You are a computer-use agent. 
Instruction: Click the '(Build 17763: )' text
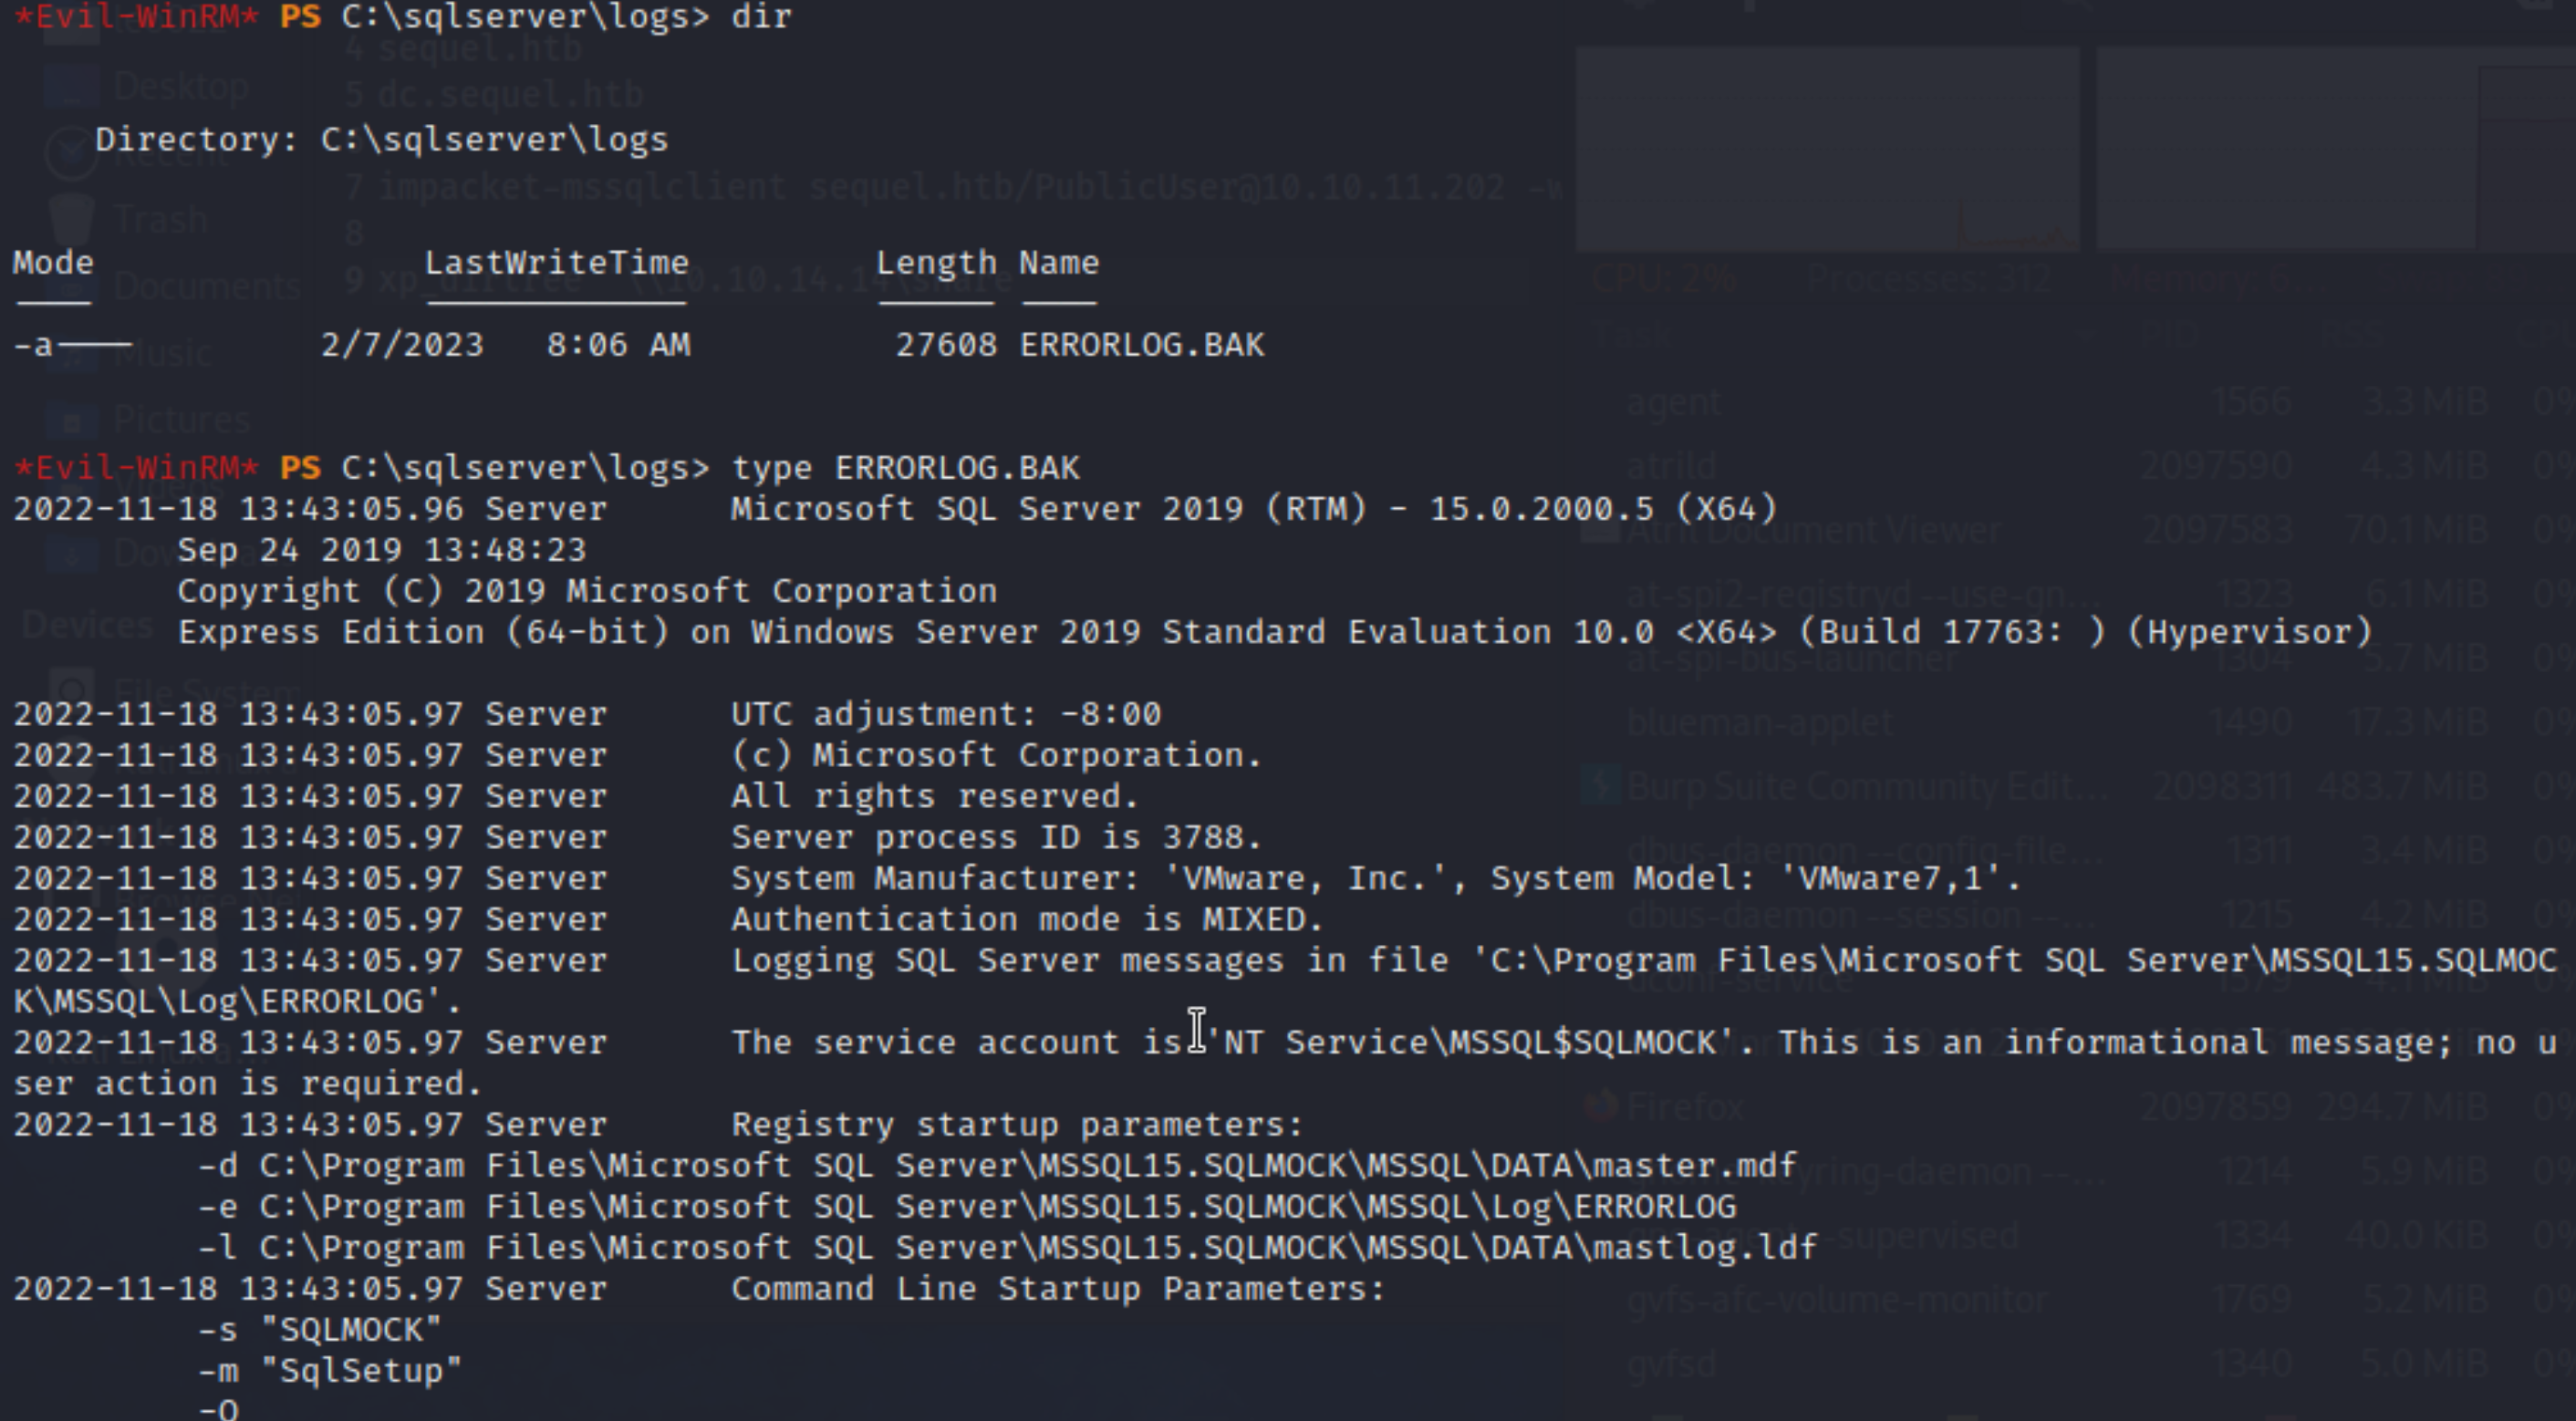tap(1952, 632)
